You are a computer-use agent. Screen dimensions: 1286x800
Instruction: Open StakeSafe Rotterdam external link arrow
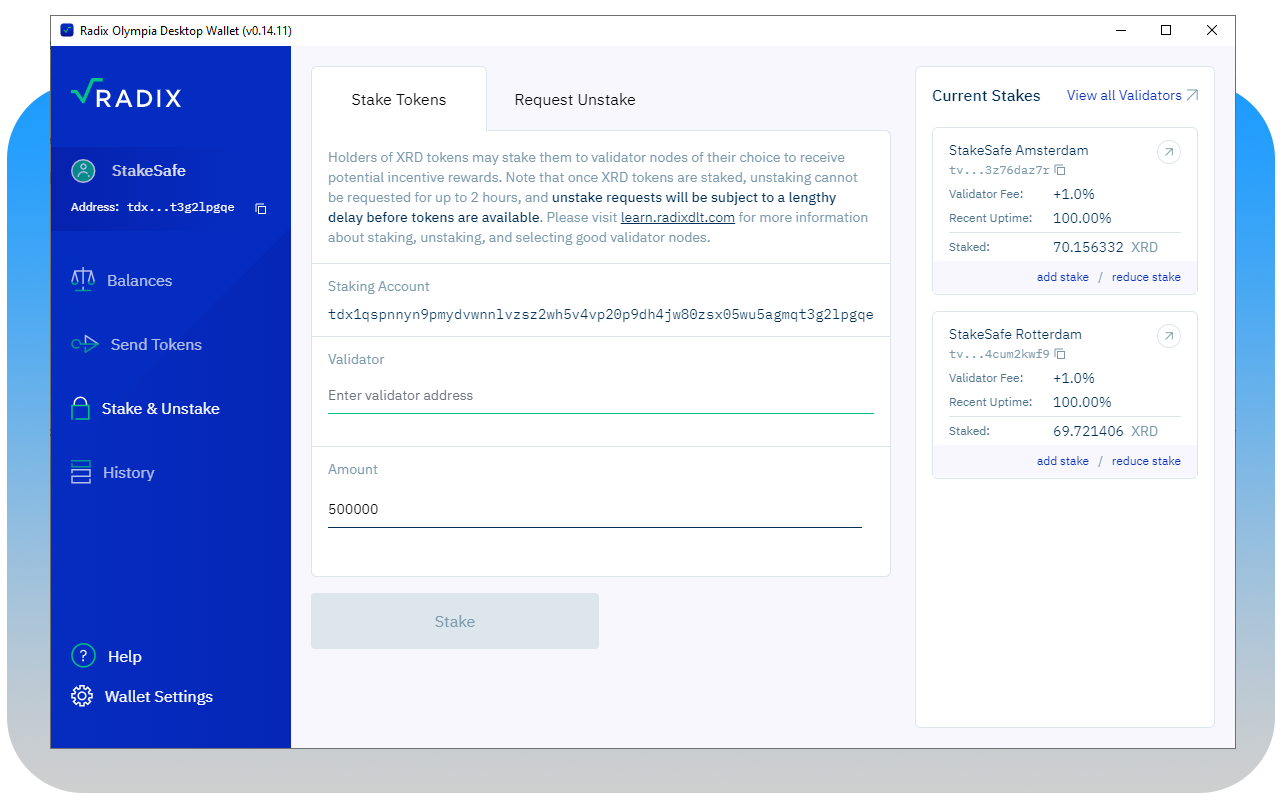coord(1168,336)
